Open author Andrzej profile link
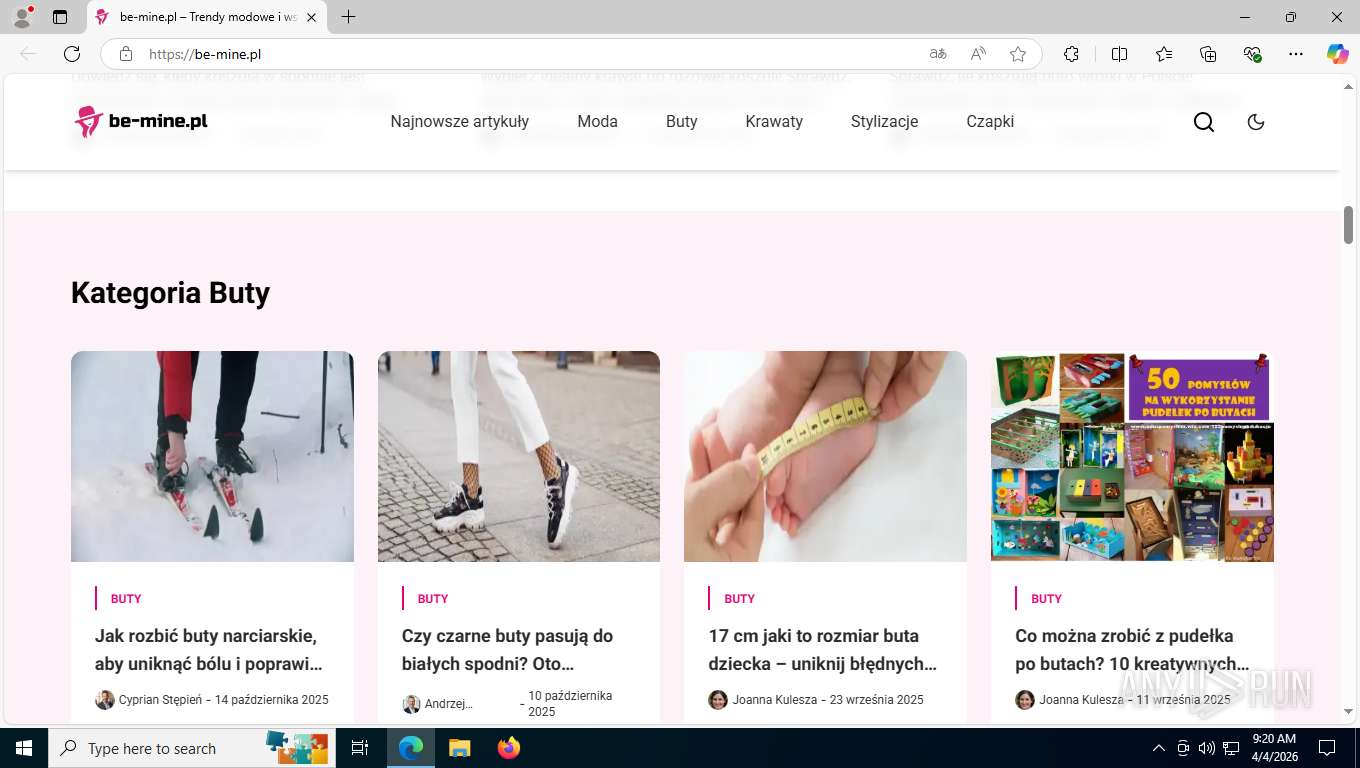Image resolution: width=1360 pixels, height=768 pixels. 448,704
